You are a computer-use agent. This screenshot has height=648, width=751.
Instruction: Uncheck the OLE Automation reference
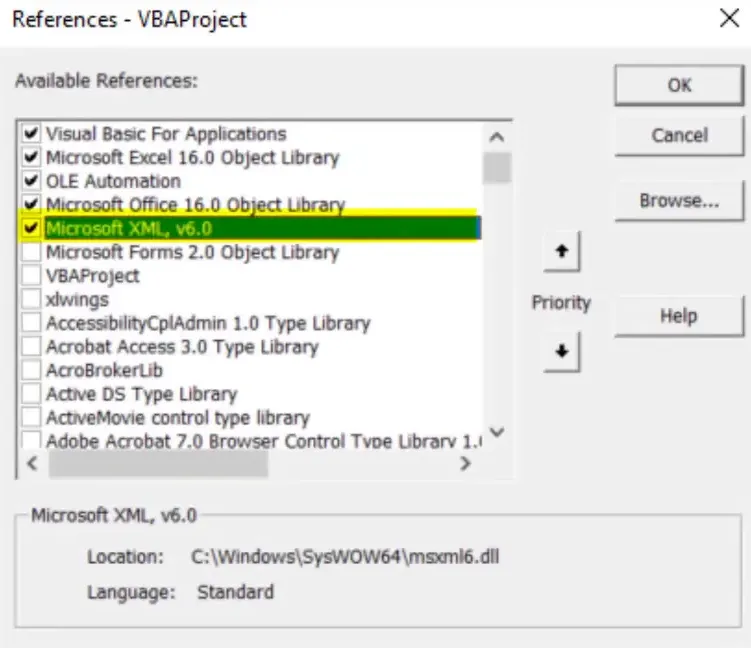(x=31, y=181)
